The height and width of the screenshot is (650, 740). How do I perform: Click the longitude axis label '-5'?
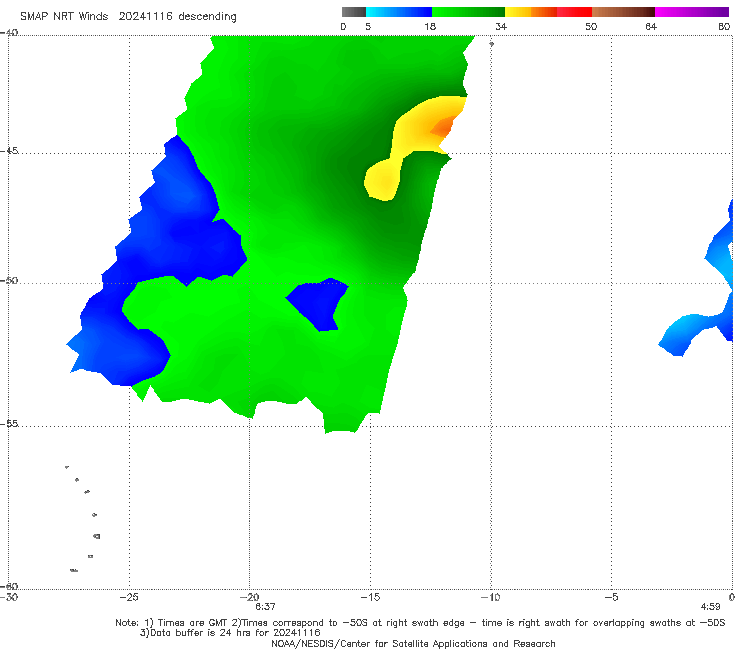pyautogui.click(x=611, y=597)
